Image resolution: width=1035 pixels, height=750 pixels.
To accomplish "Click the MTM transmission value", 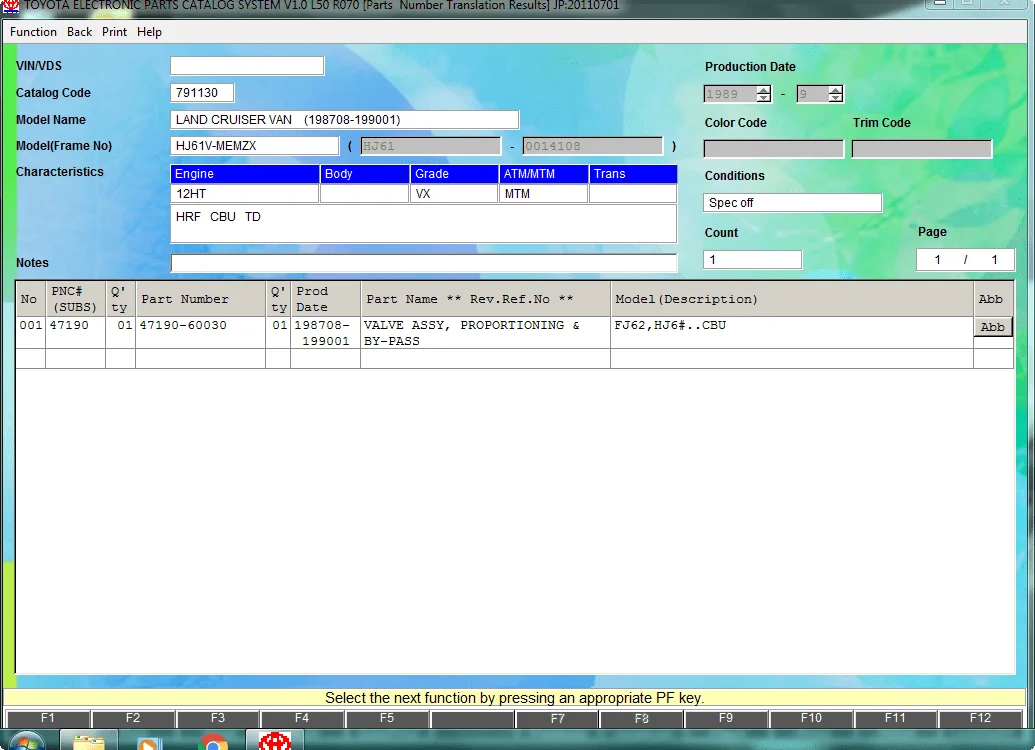I will (544, 193).
